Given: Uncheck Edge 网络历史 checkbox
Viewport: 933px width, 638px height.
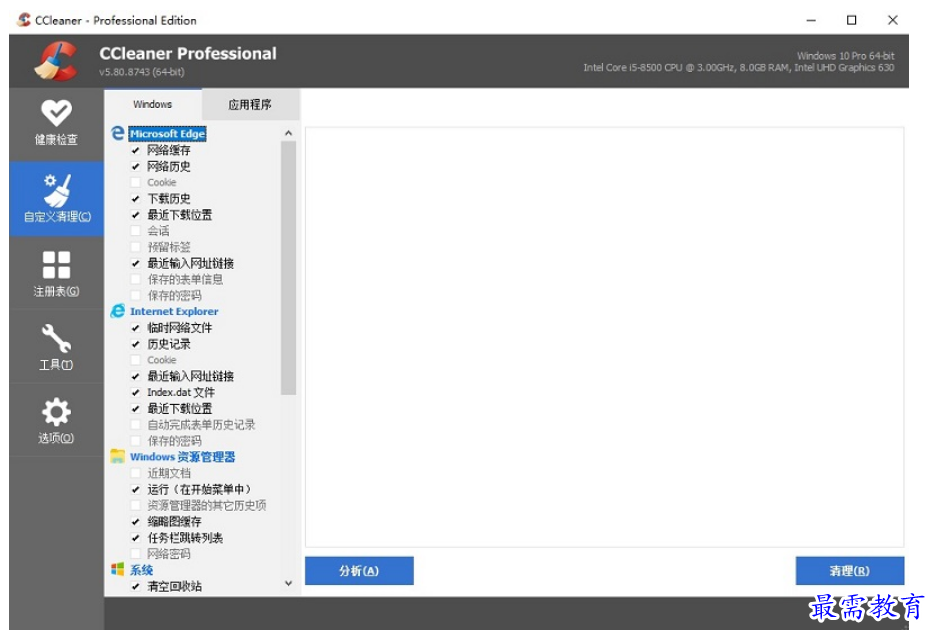Looking at the screenshot, I should coord(136,166).
